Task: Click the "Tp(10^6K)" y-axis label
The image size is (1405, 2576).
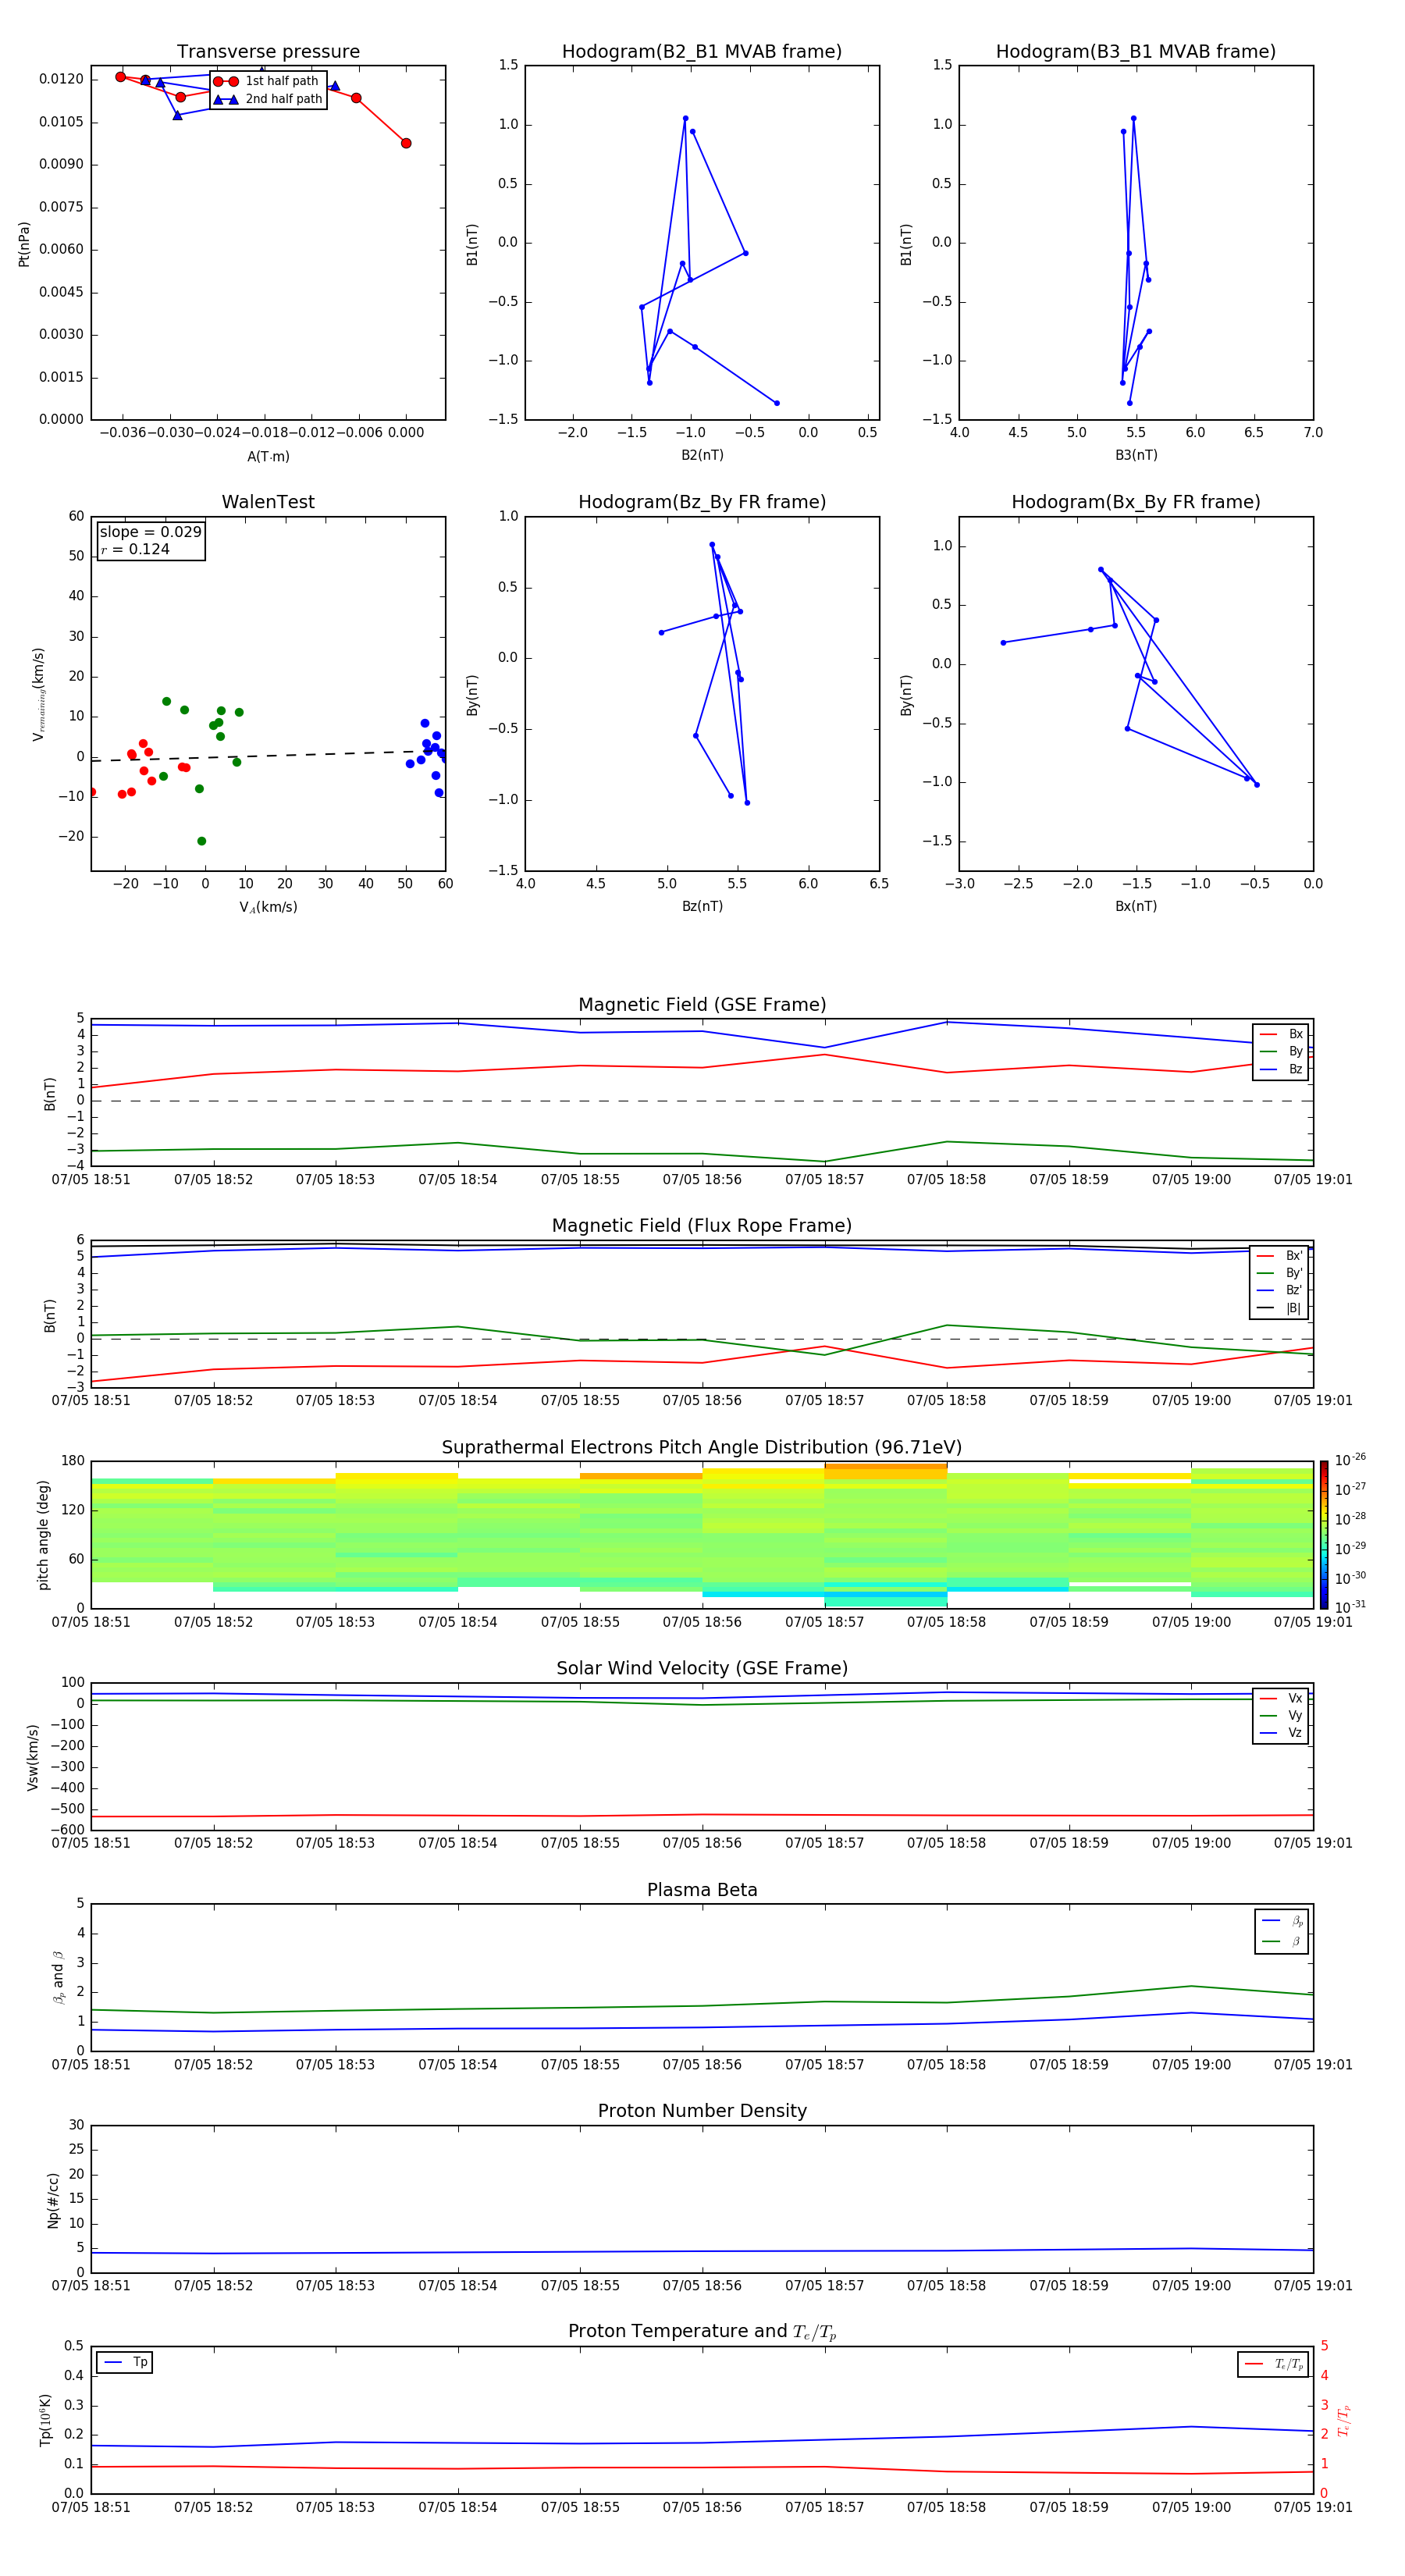Action: pyautogui.click(x=45, y=2420)
